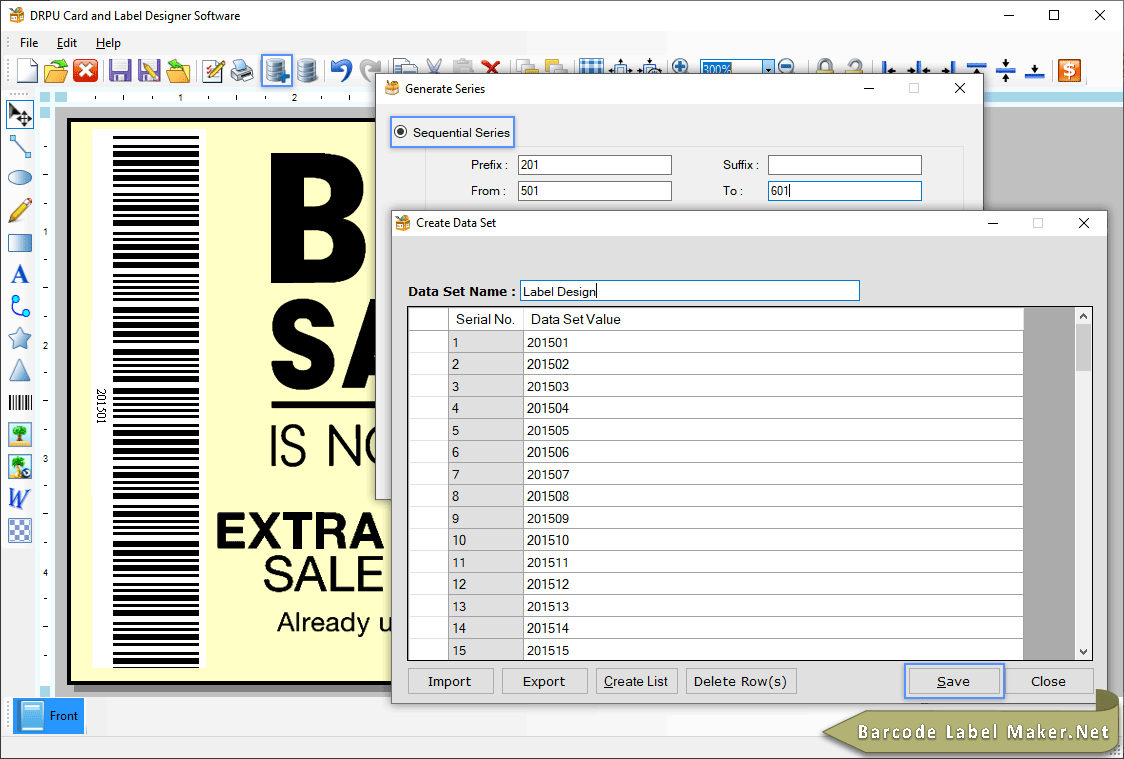Click the data set list scroll-up arrow
Screen dimensions: 1124x759
(1083, 316)
